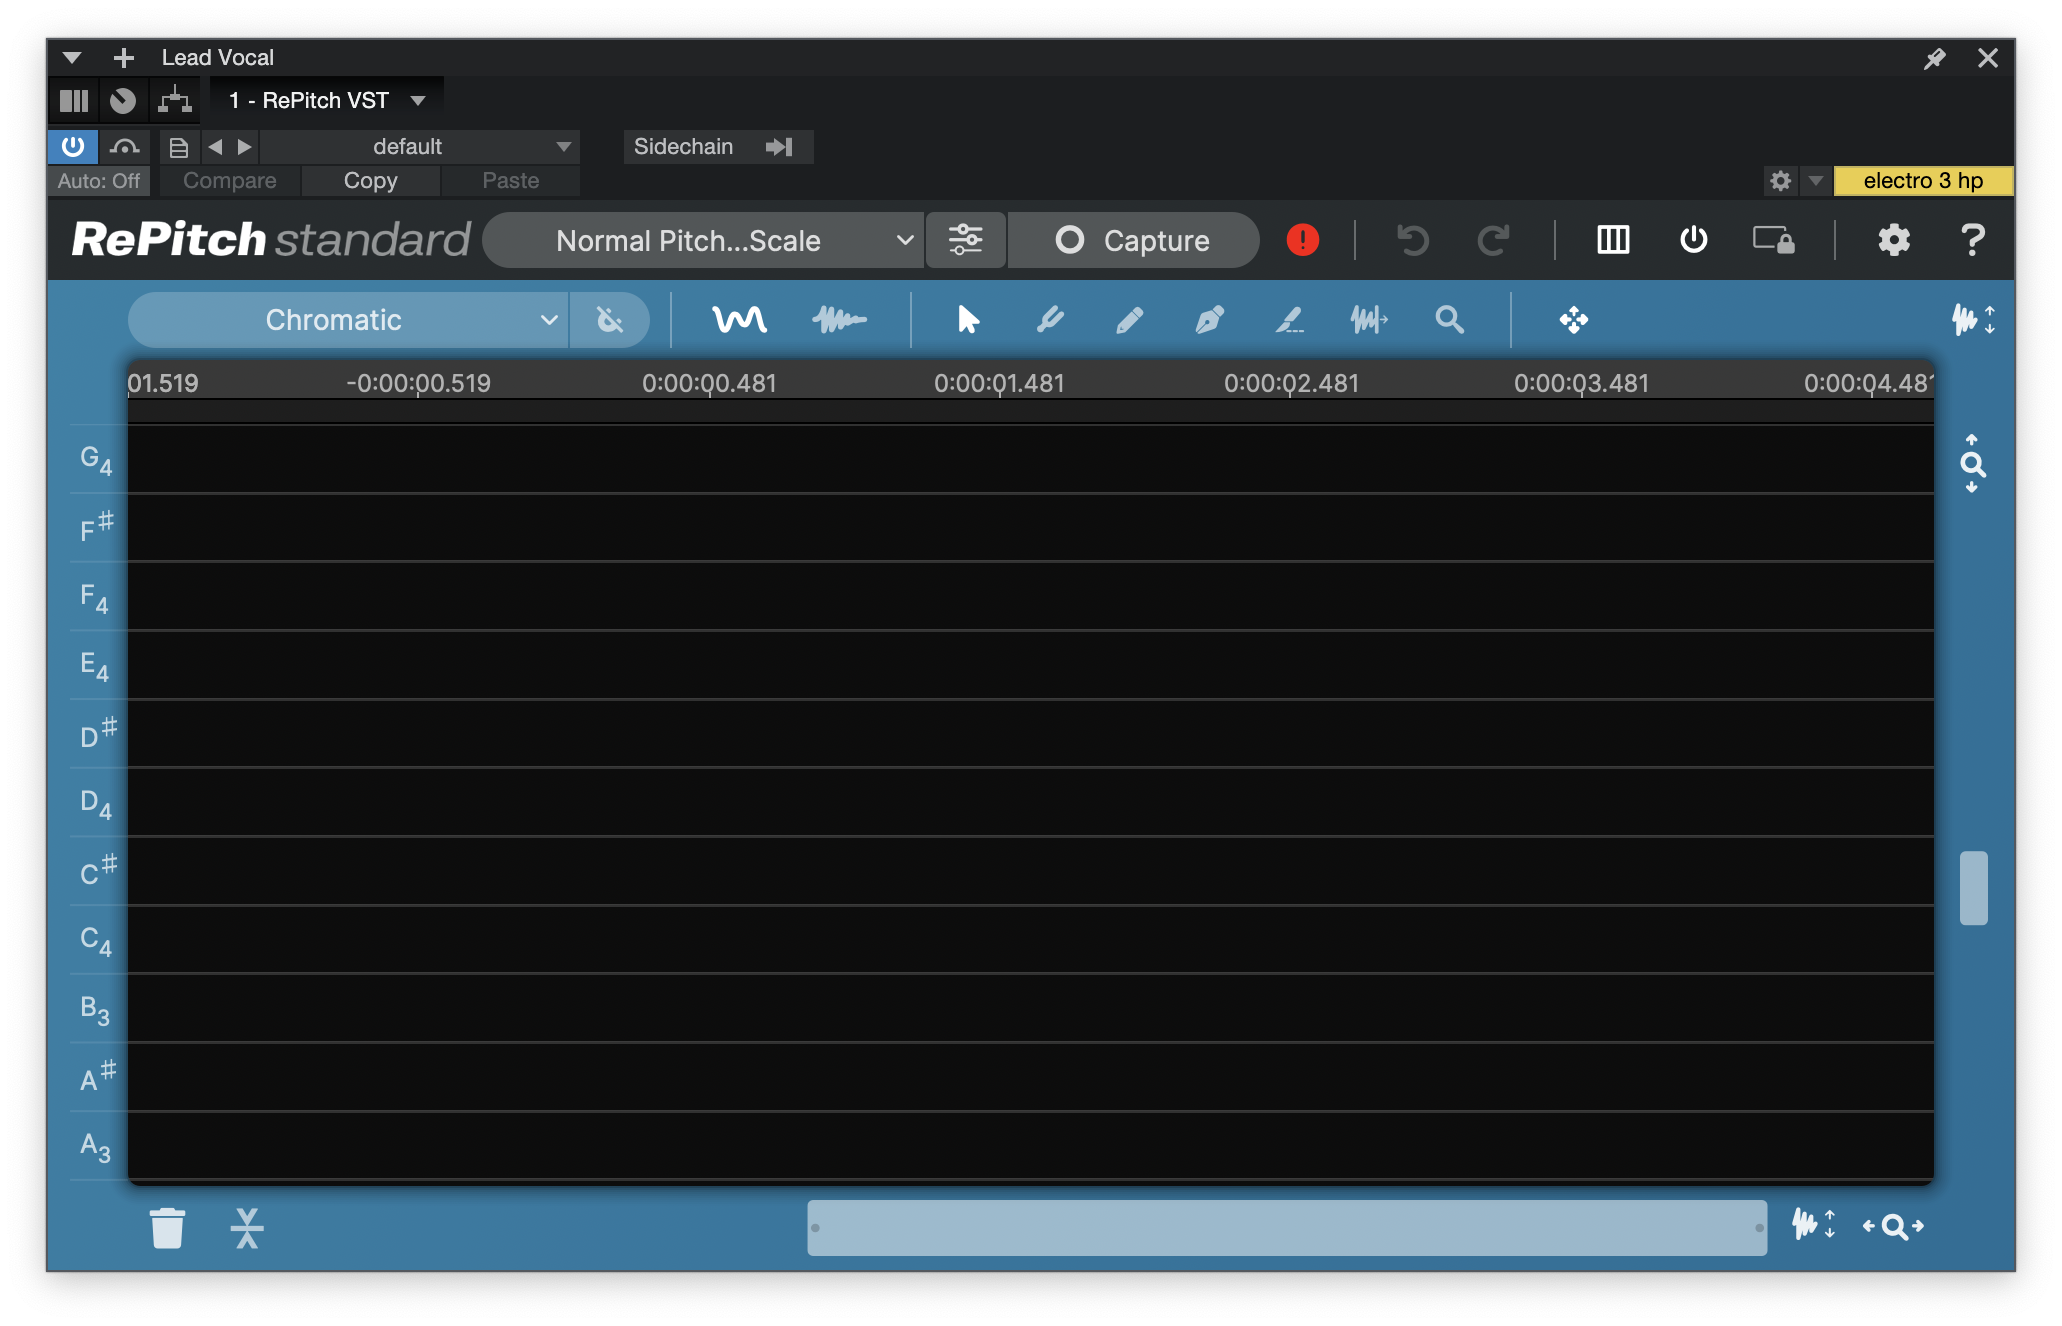Click the Copy button
Viewport: 2062px width, 1326px height.
pos(370,181)
